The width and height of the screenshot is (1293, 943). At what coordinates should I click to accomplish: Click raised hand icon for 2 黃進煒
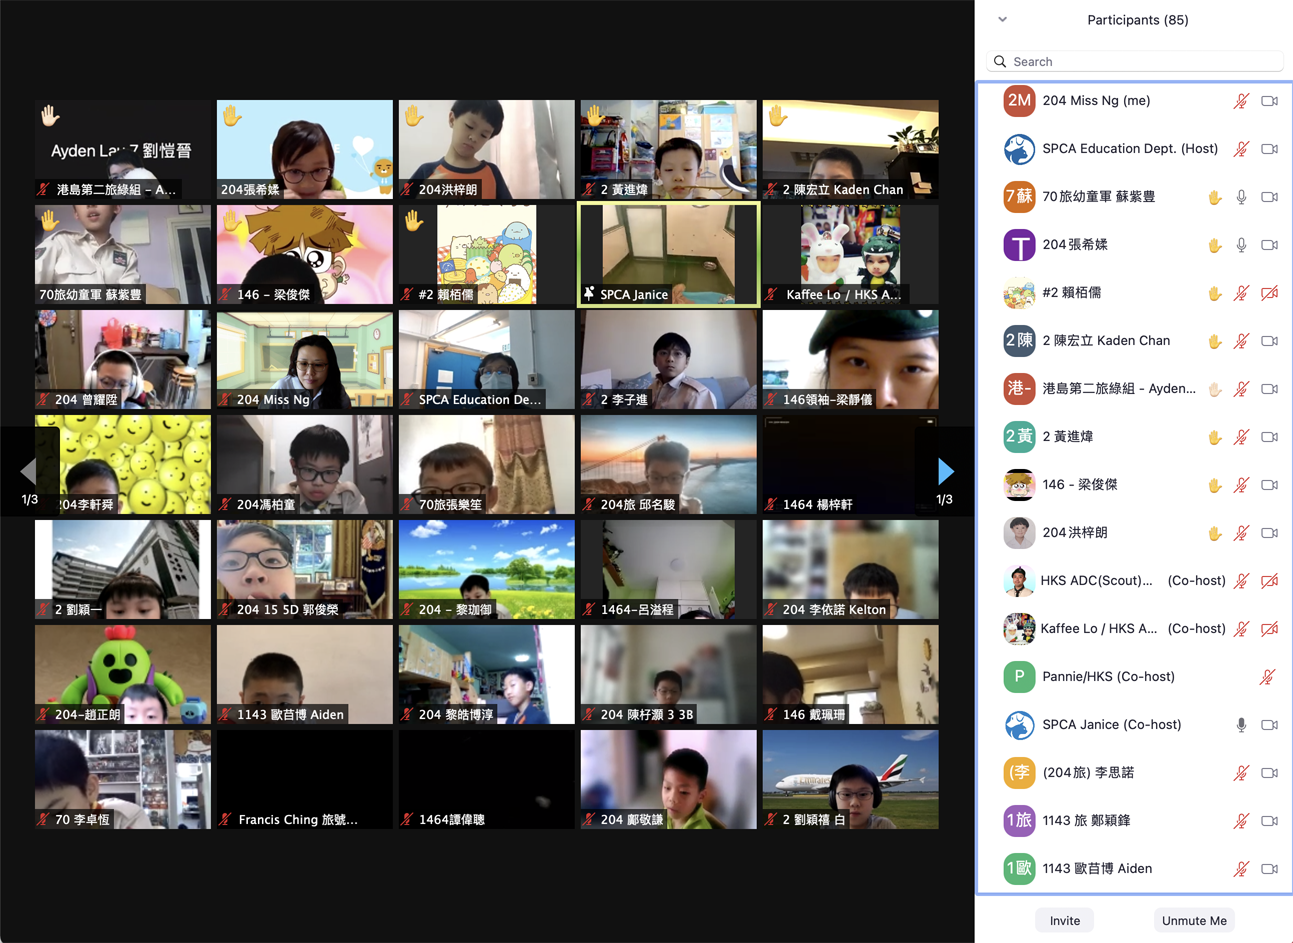[x=1214, y=437]
